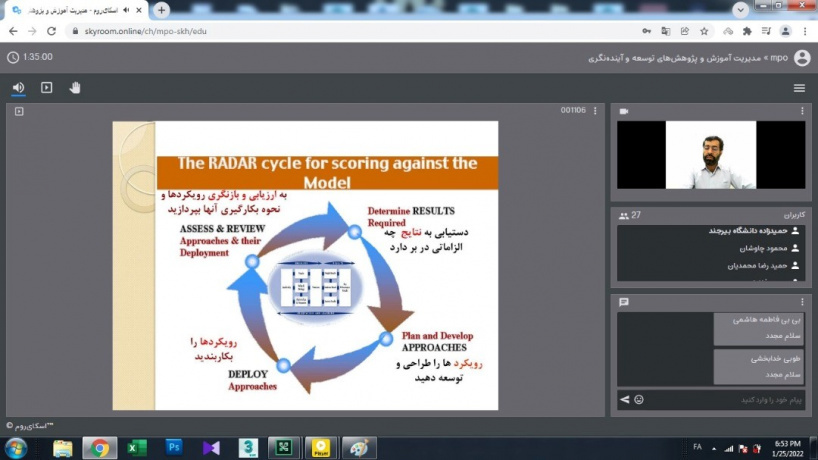Toggle presentation fullscreen icon at panel corner

coord(19,111)
